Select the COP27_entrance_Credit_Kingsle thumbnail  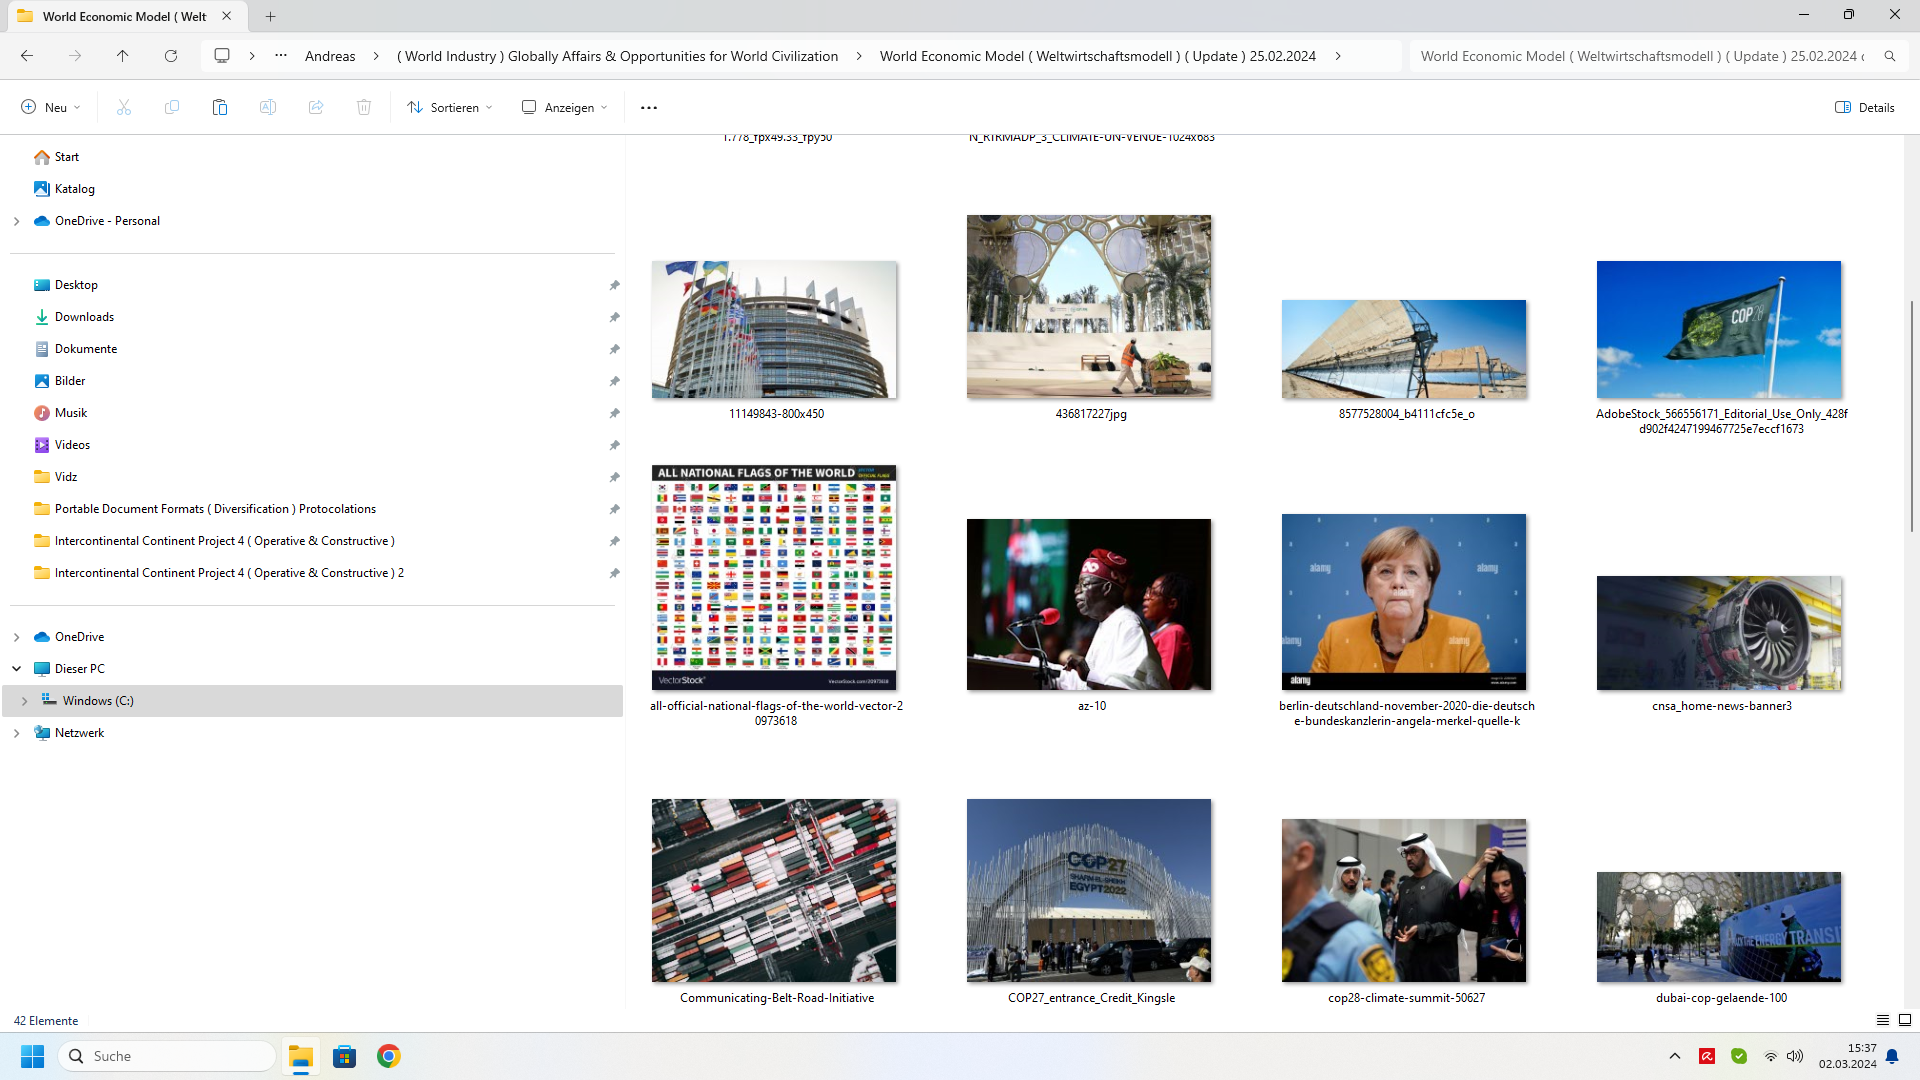coord(1089,890)
